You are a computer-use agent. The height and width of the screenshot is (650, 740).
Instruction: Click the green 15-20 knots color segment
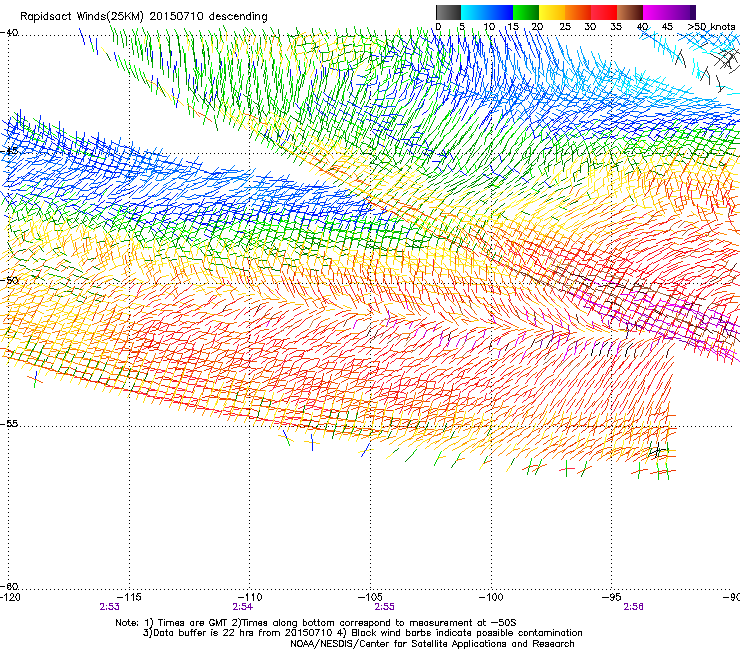pyautogui.click(x=526, y=12)
